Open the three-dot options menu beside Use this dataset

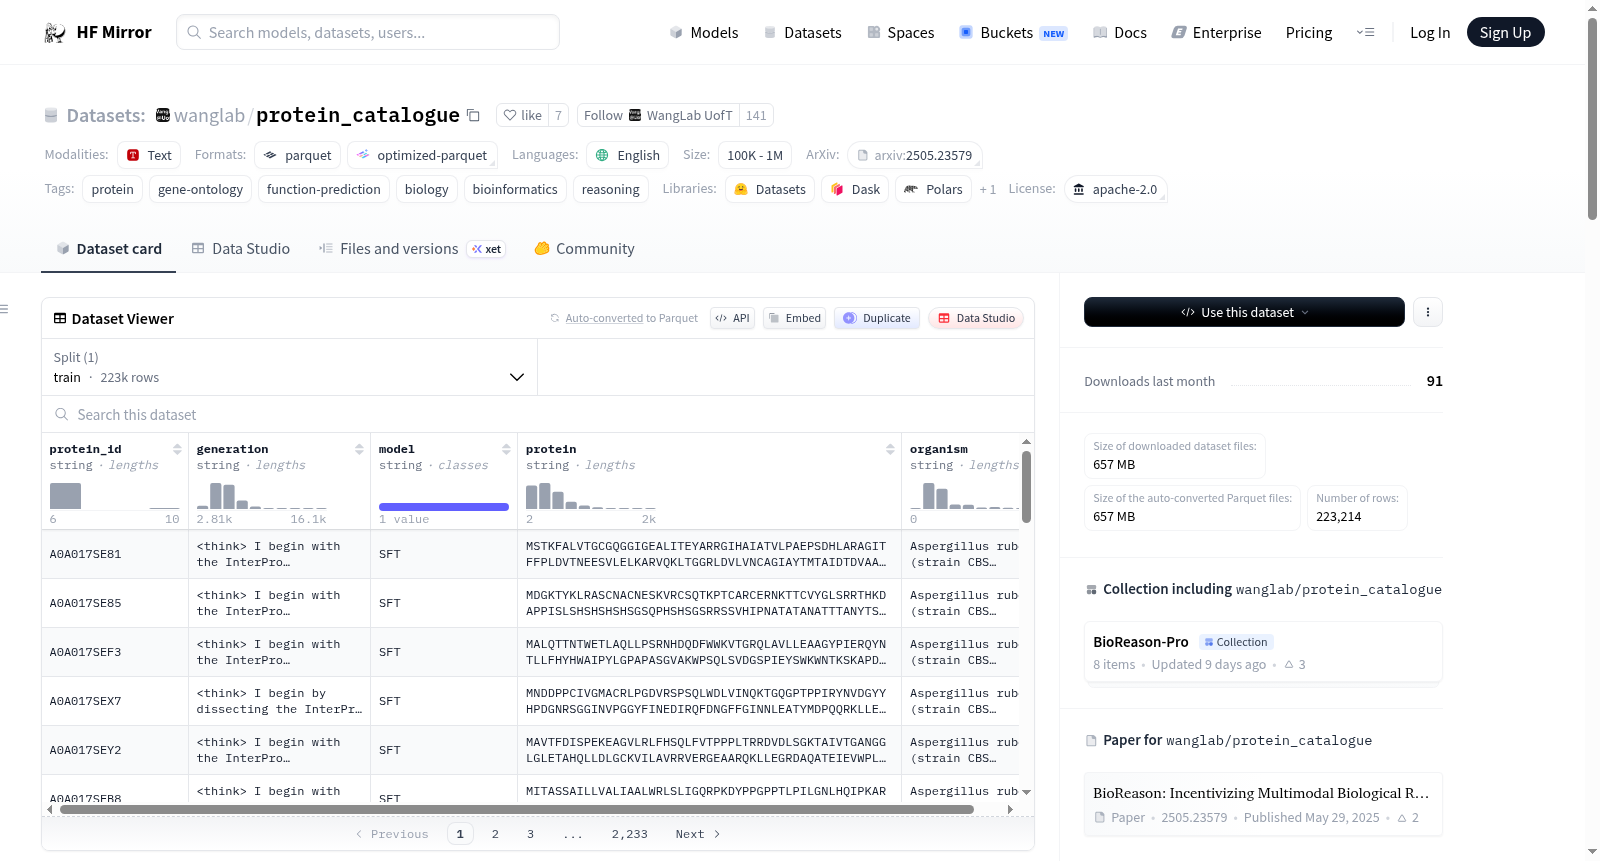coord(1428,312)
